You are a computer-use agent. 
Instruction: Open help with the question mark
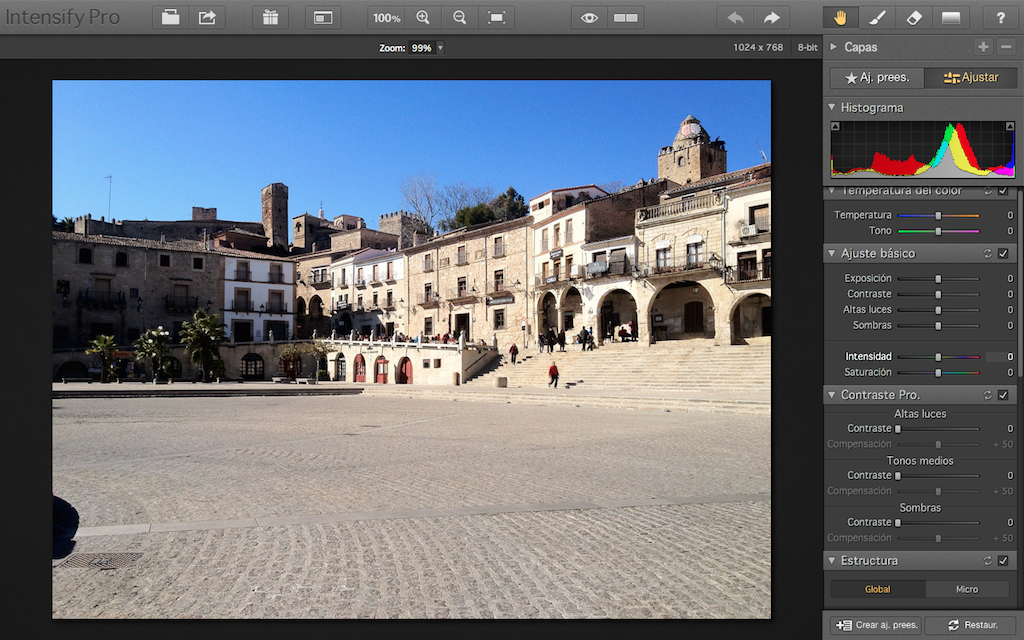pos(1000,18)
